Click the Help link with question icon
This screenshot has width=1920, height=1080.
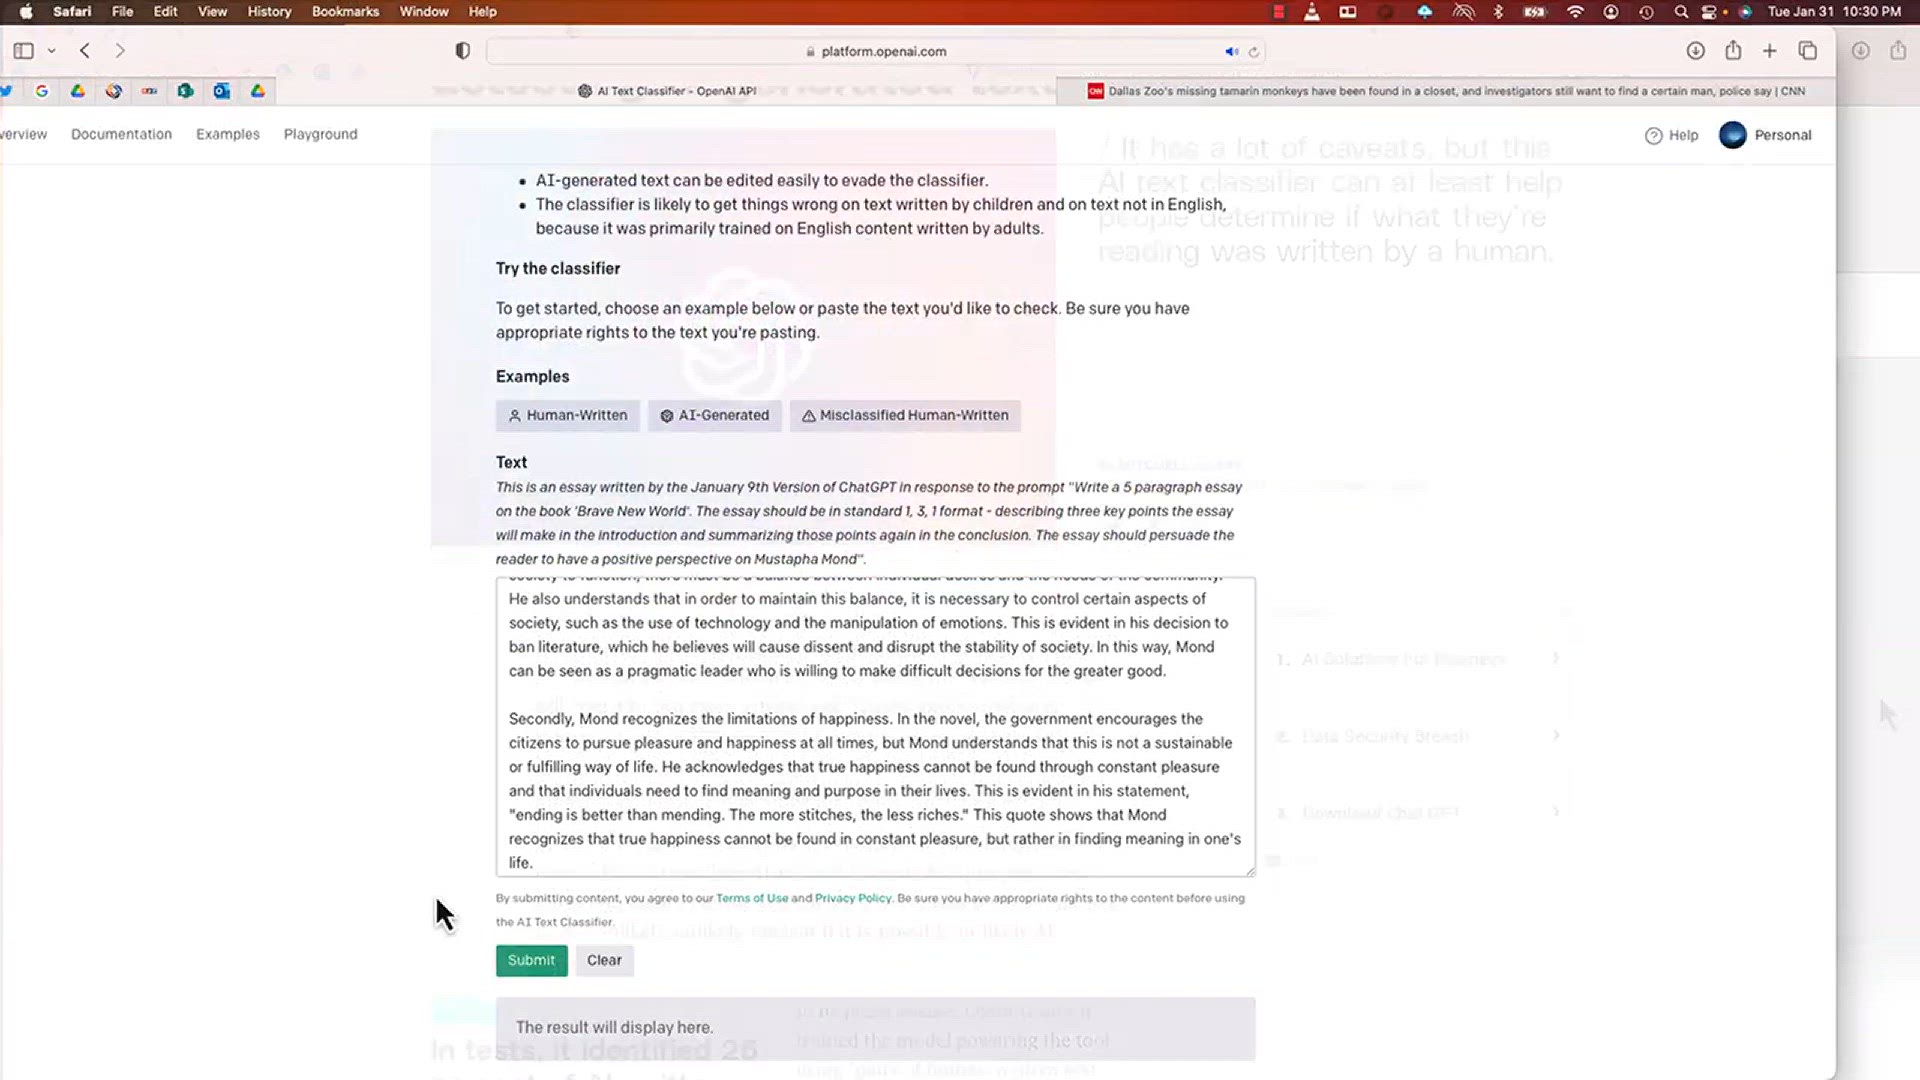point(1671,135)
